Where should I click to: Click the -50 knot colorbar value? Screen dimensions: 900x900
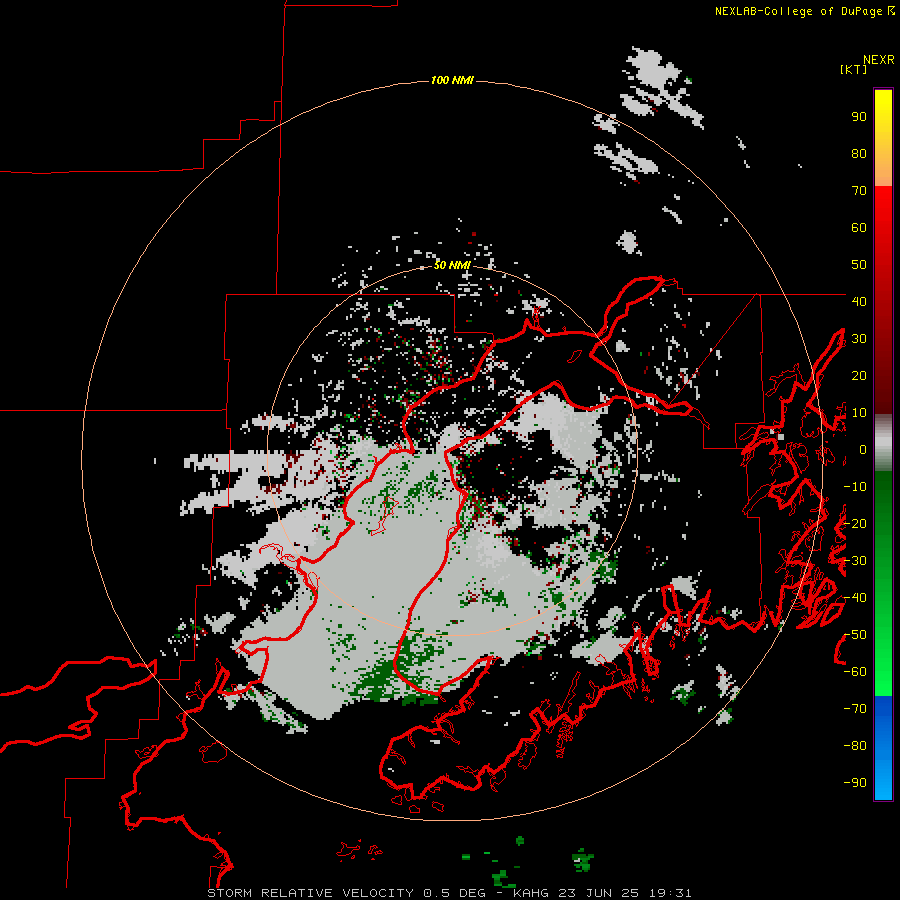pos(855,635)
